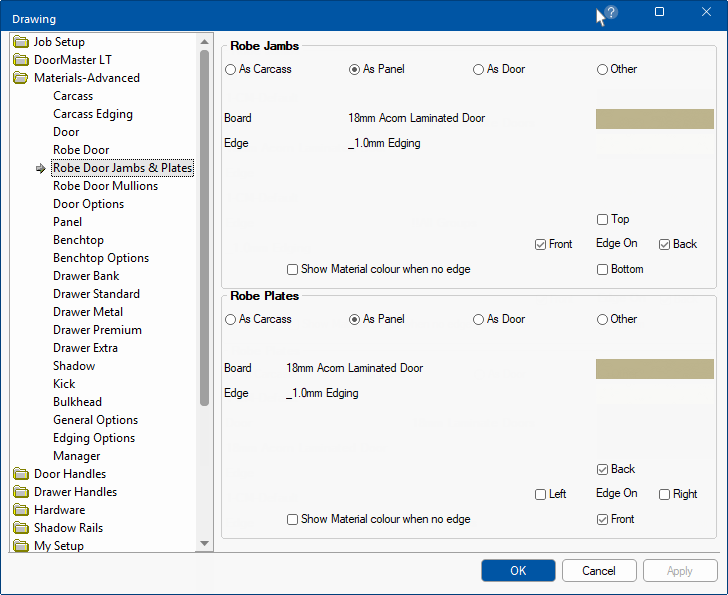
Task: Enable Bottom edge on Robe Jambs
Action: pyautogui.click(x=602, y=270)
